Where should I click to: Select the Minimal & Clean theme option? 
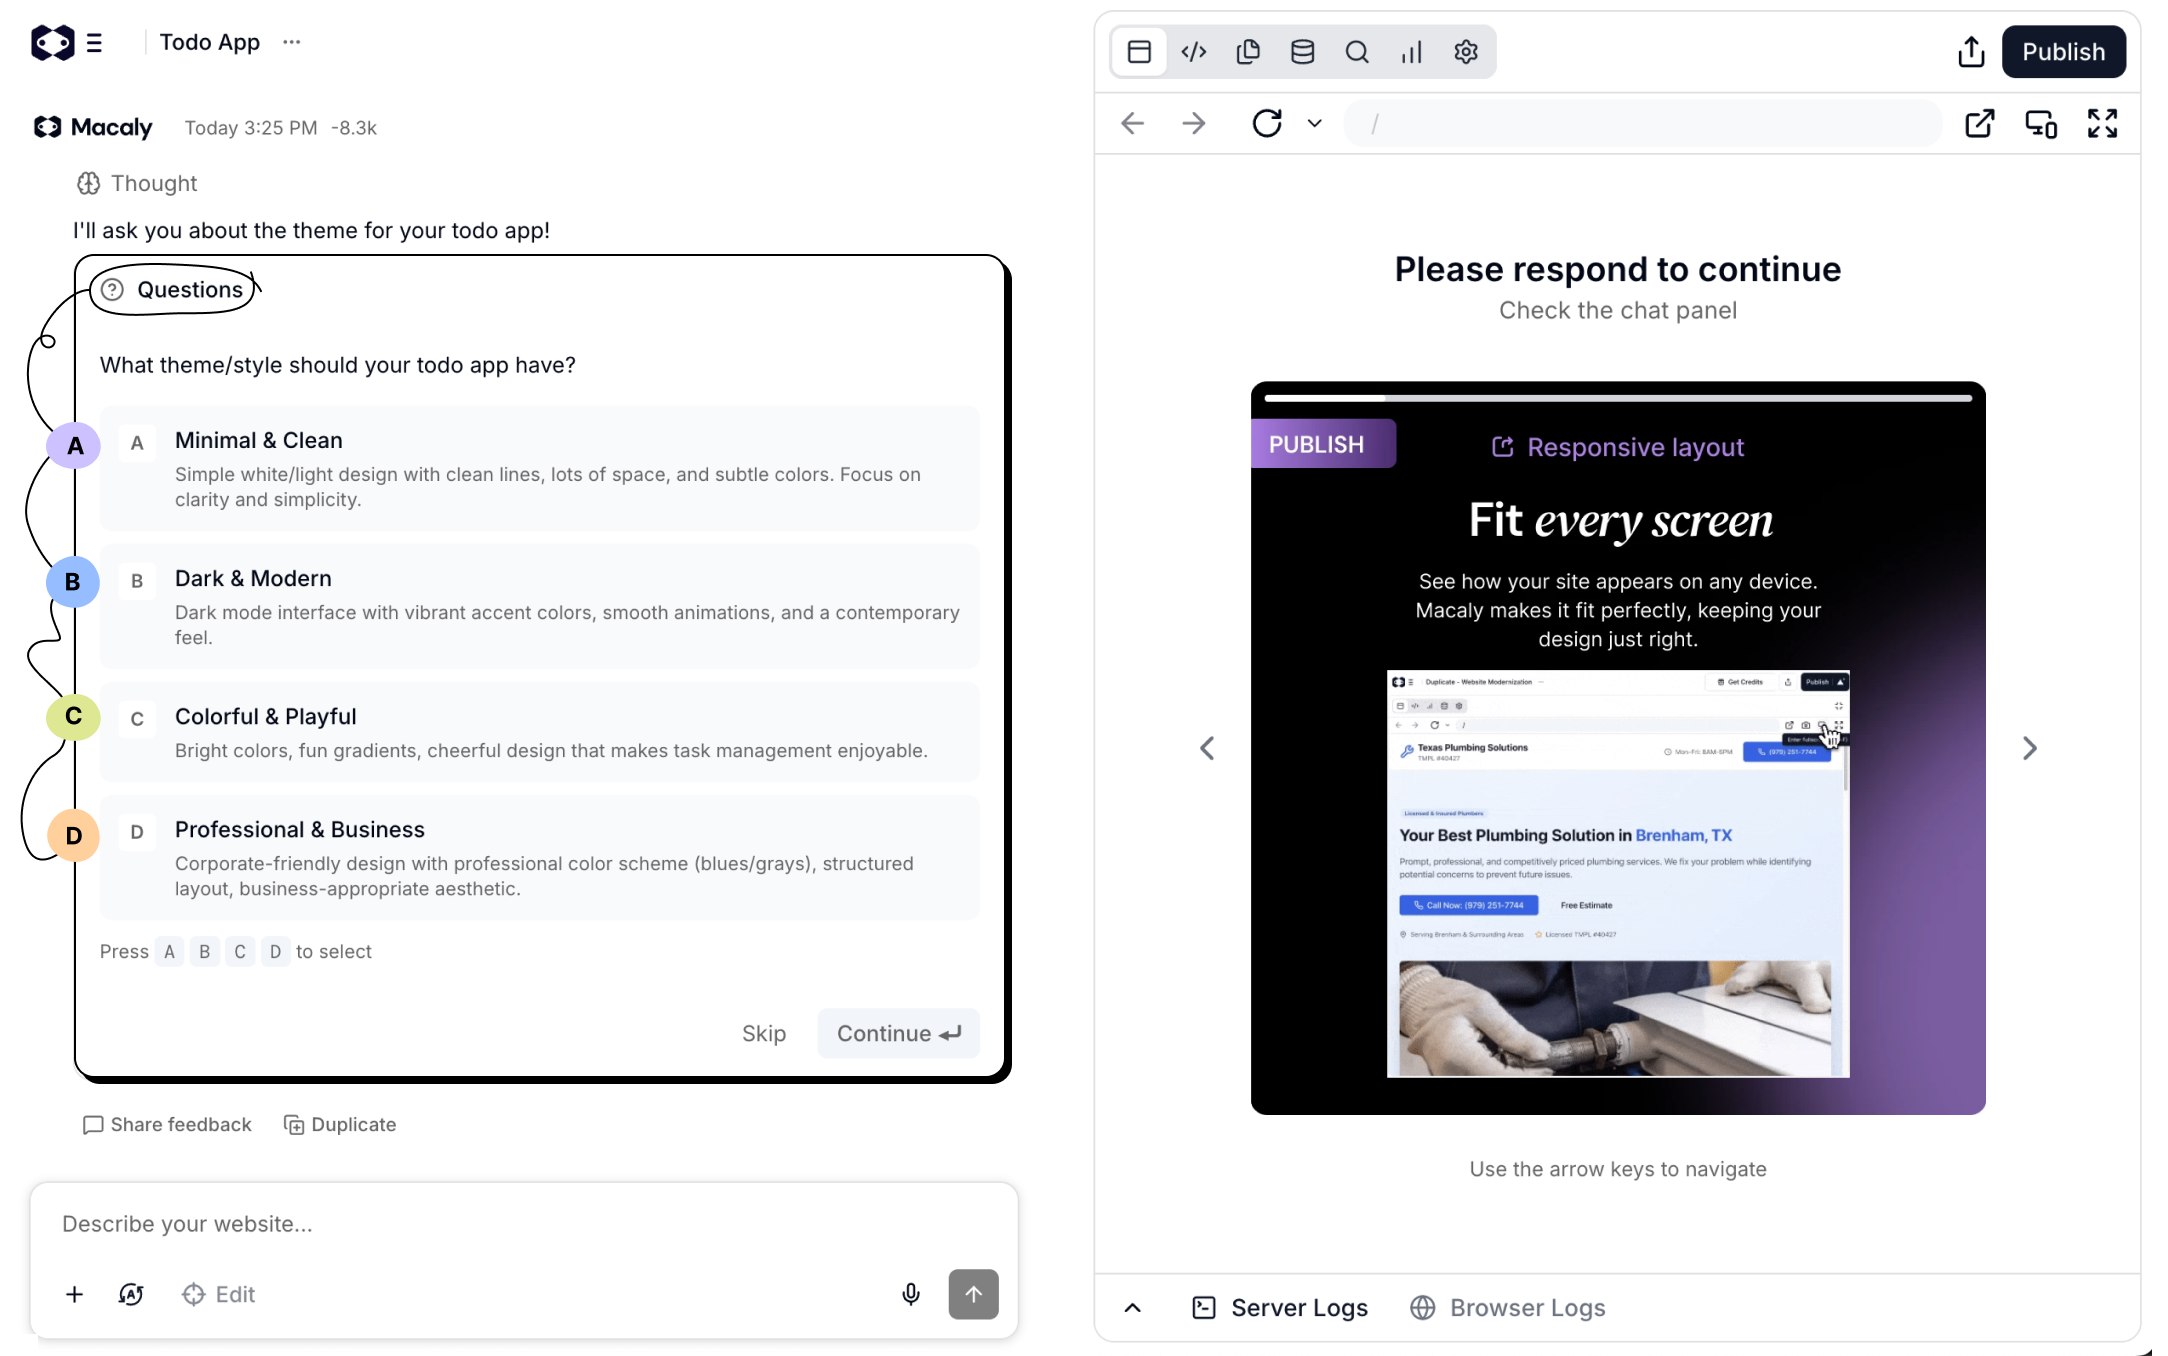pyautogui.click(x=540, y=468)
